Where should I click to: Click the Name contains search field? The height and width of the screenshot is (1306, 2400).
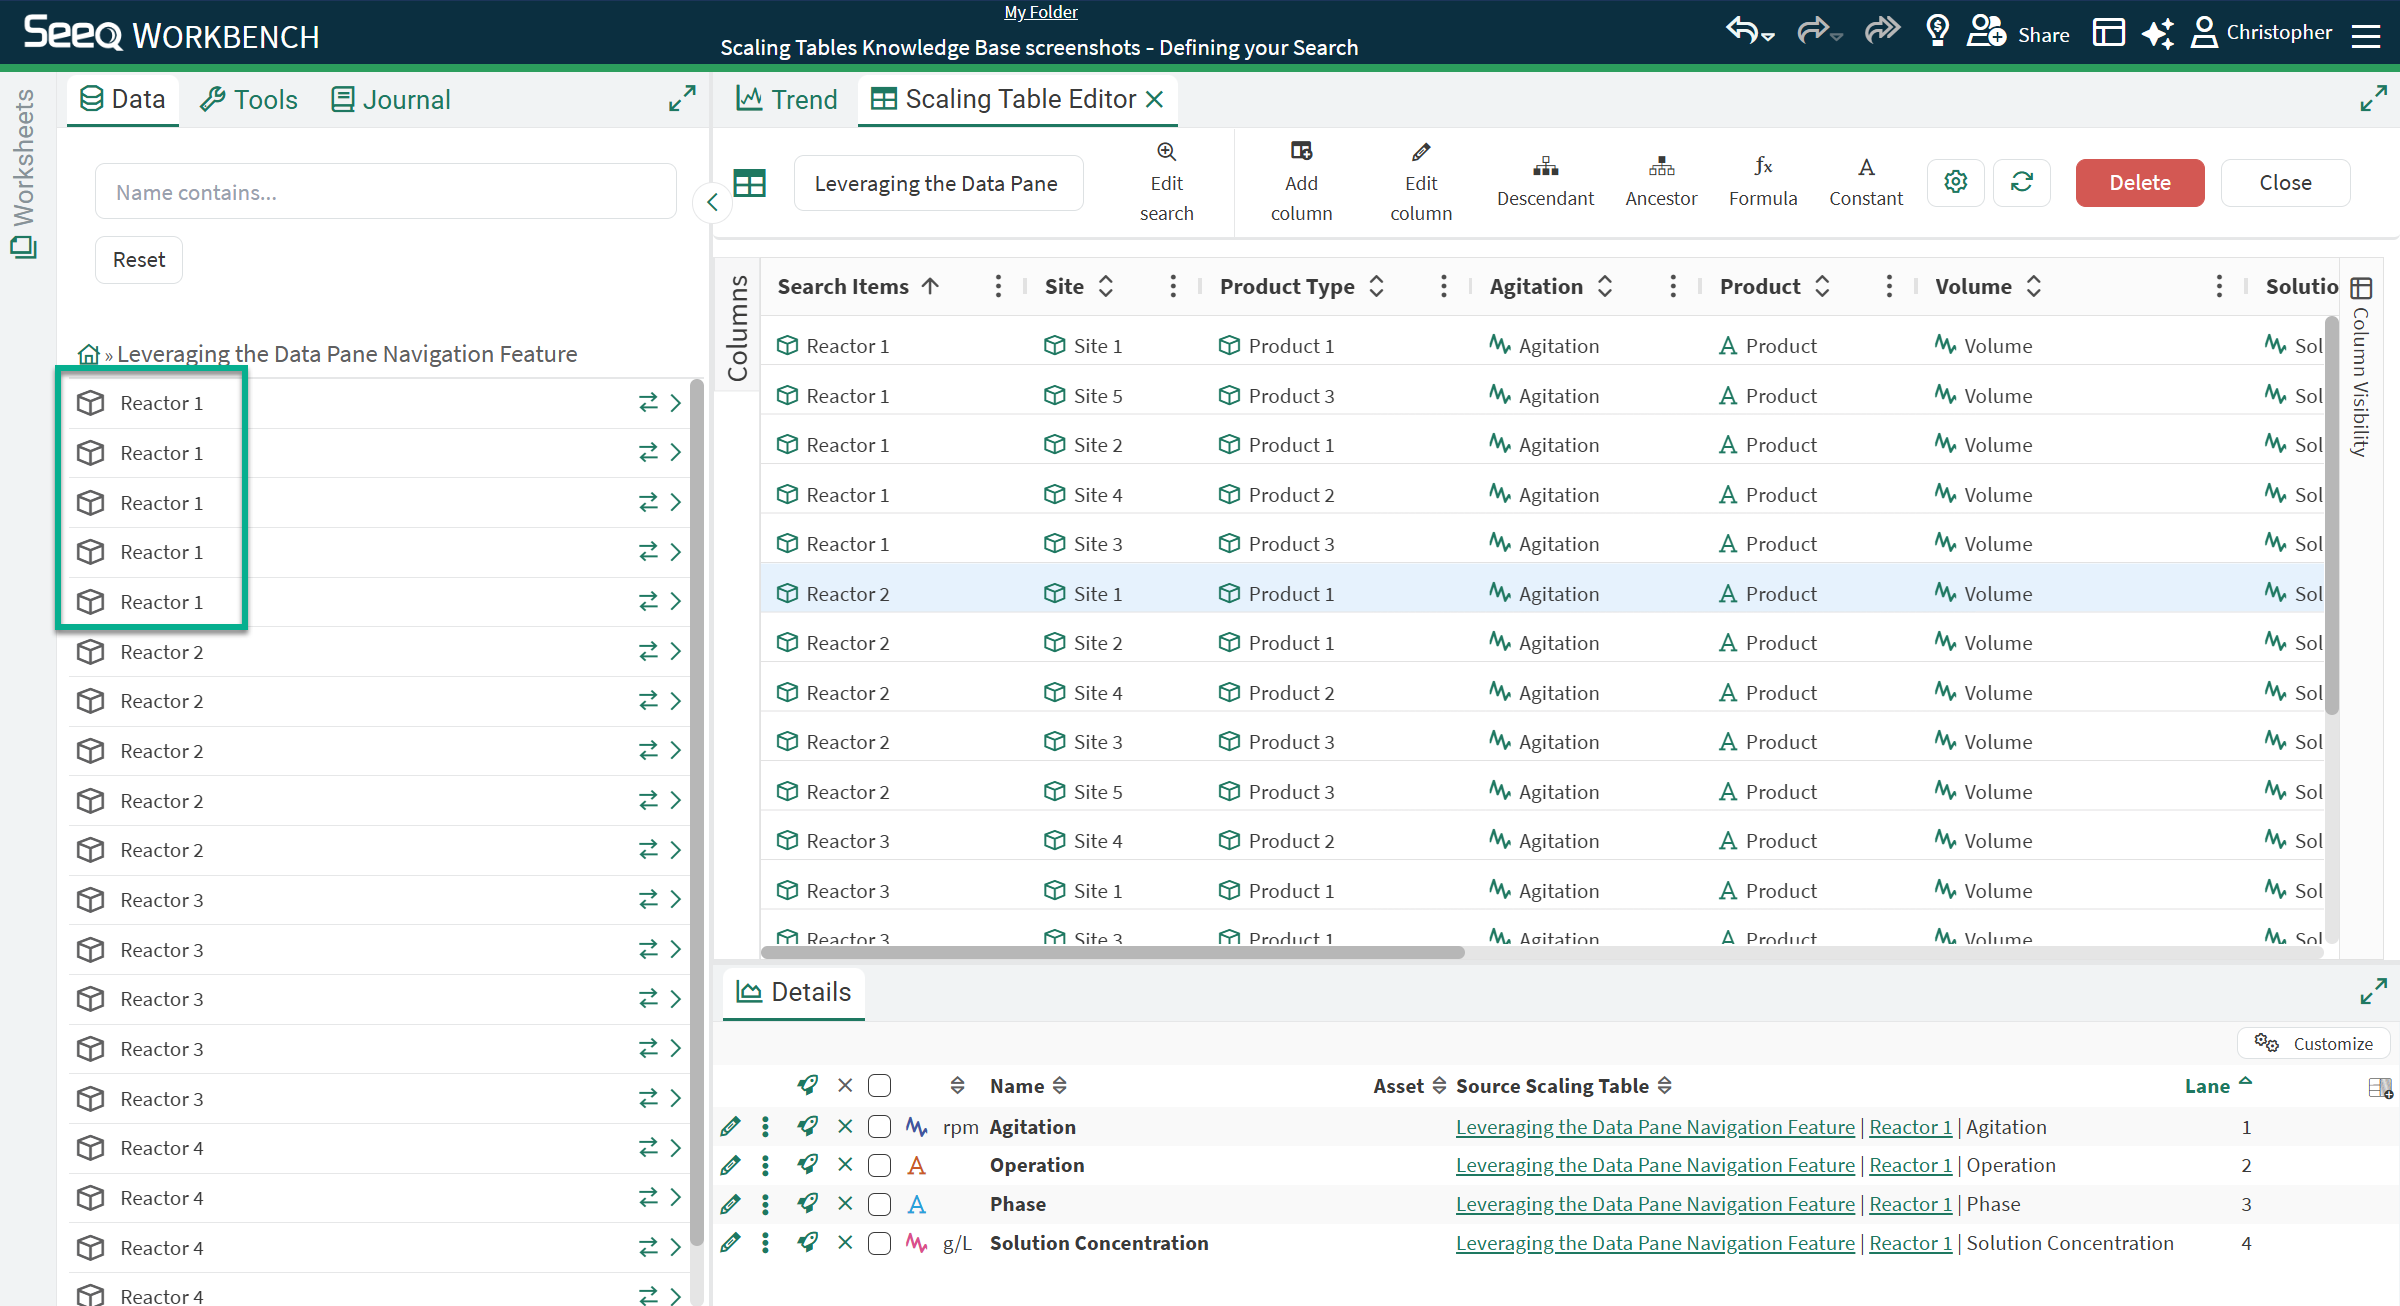tap(385, 192)
